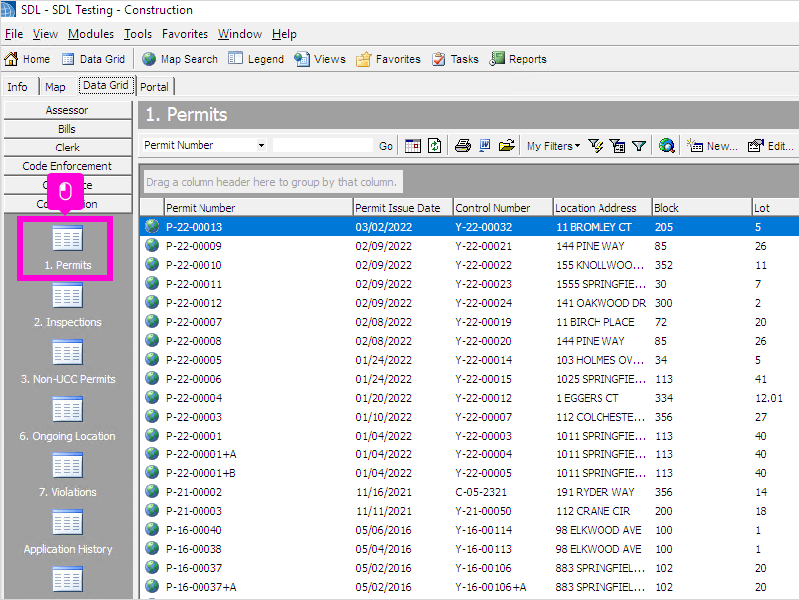This screenshot has height=600, width=800.
Task: Launch Map Search from the toolbar
Action: coord(180,59)
